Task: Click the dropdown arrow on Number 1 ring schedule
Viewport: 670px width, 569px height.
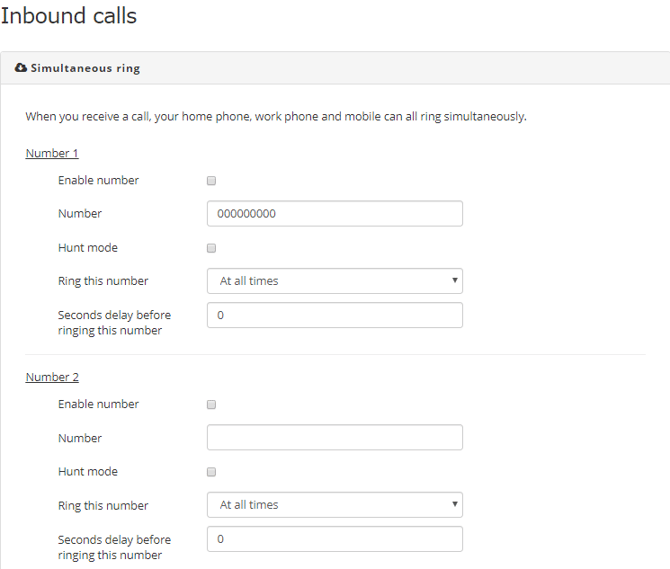Action: [455, 280]
